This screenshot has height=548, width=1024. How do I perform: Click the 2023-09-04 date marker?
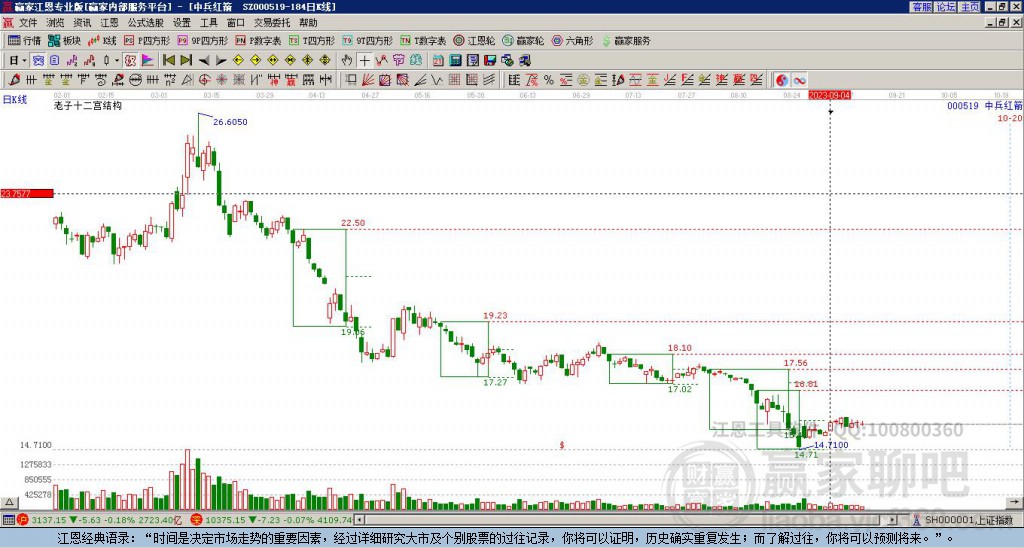(x=829, y=95)
